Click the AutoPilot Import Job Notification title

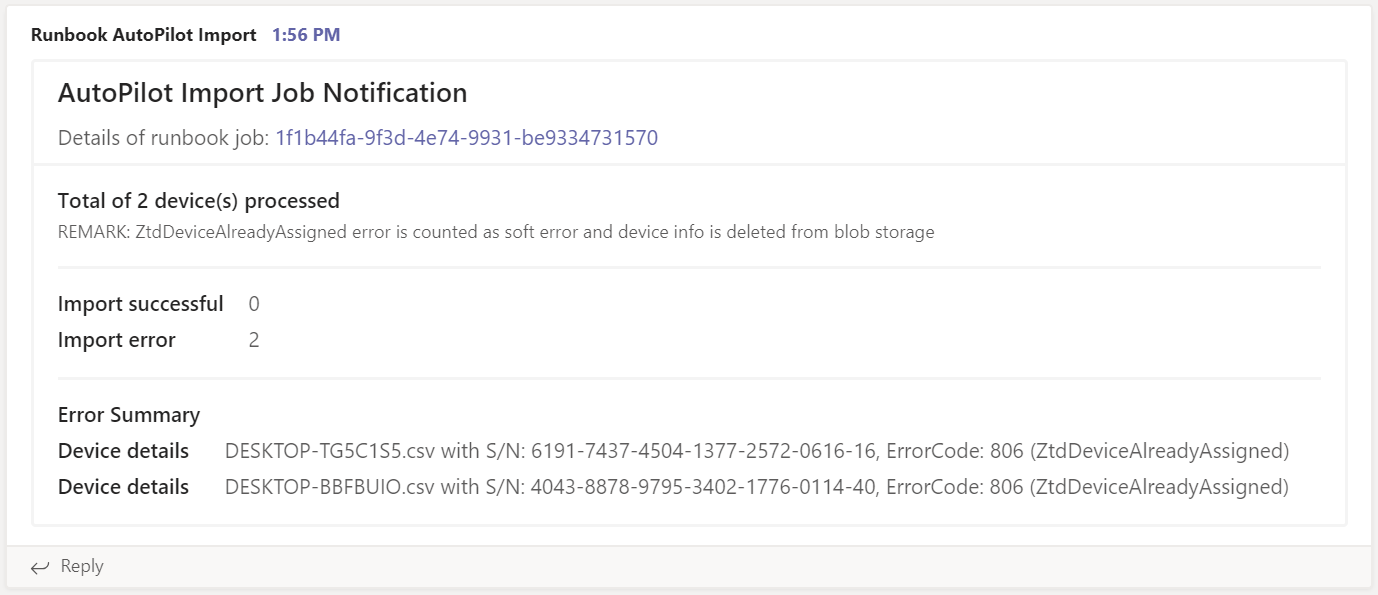(x=262, y=93)
